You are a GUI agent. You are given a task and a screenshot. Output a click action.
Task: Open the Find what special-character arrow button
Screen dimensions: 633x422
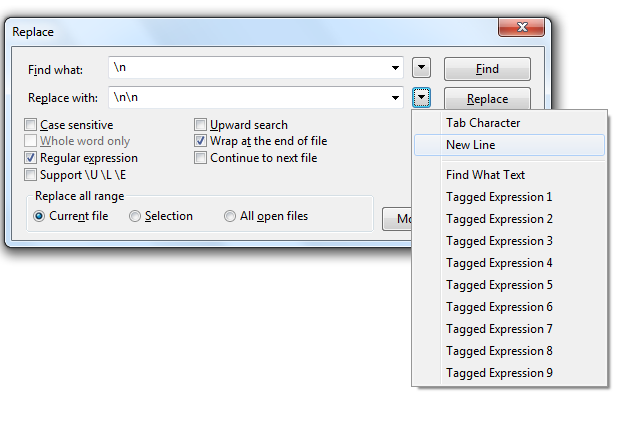click(x=422, y=68)
